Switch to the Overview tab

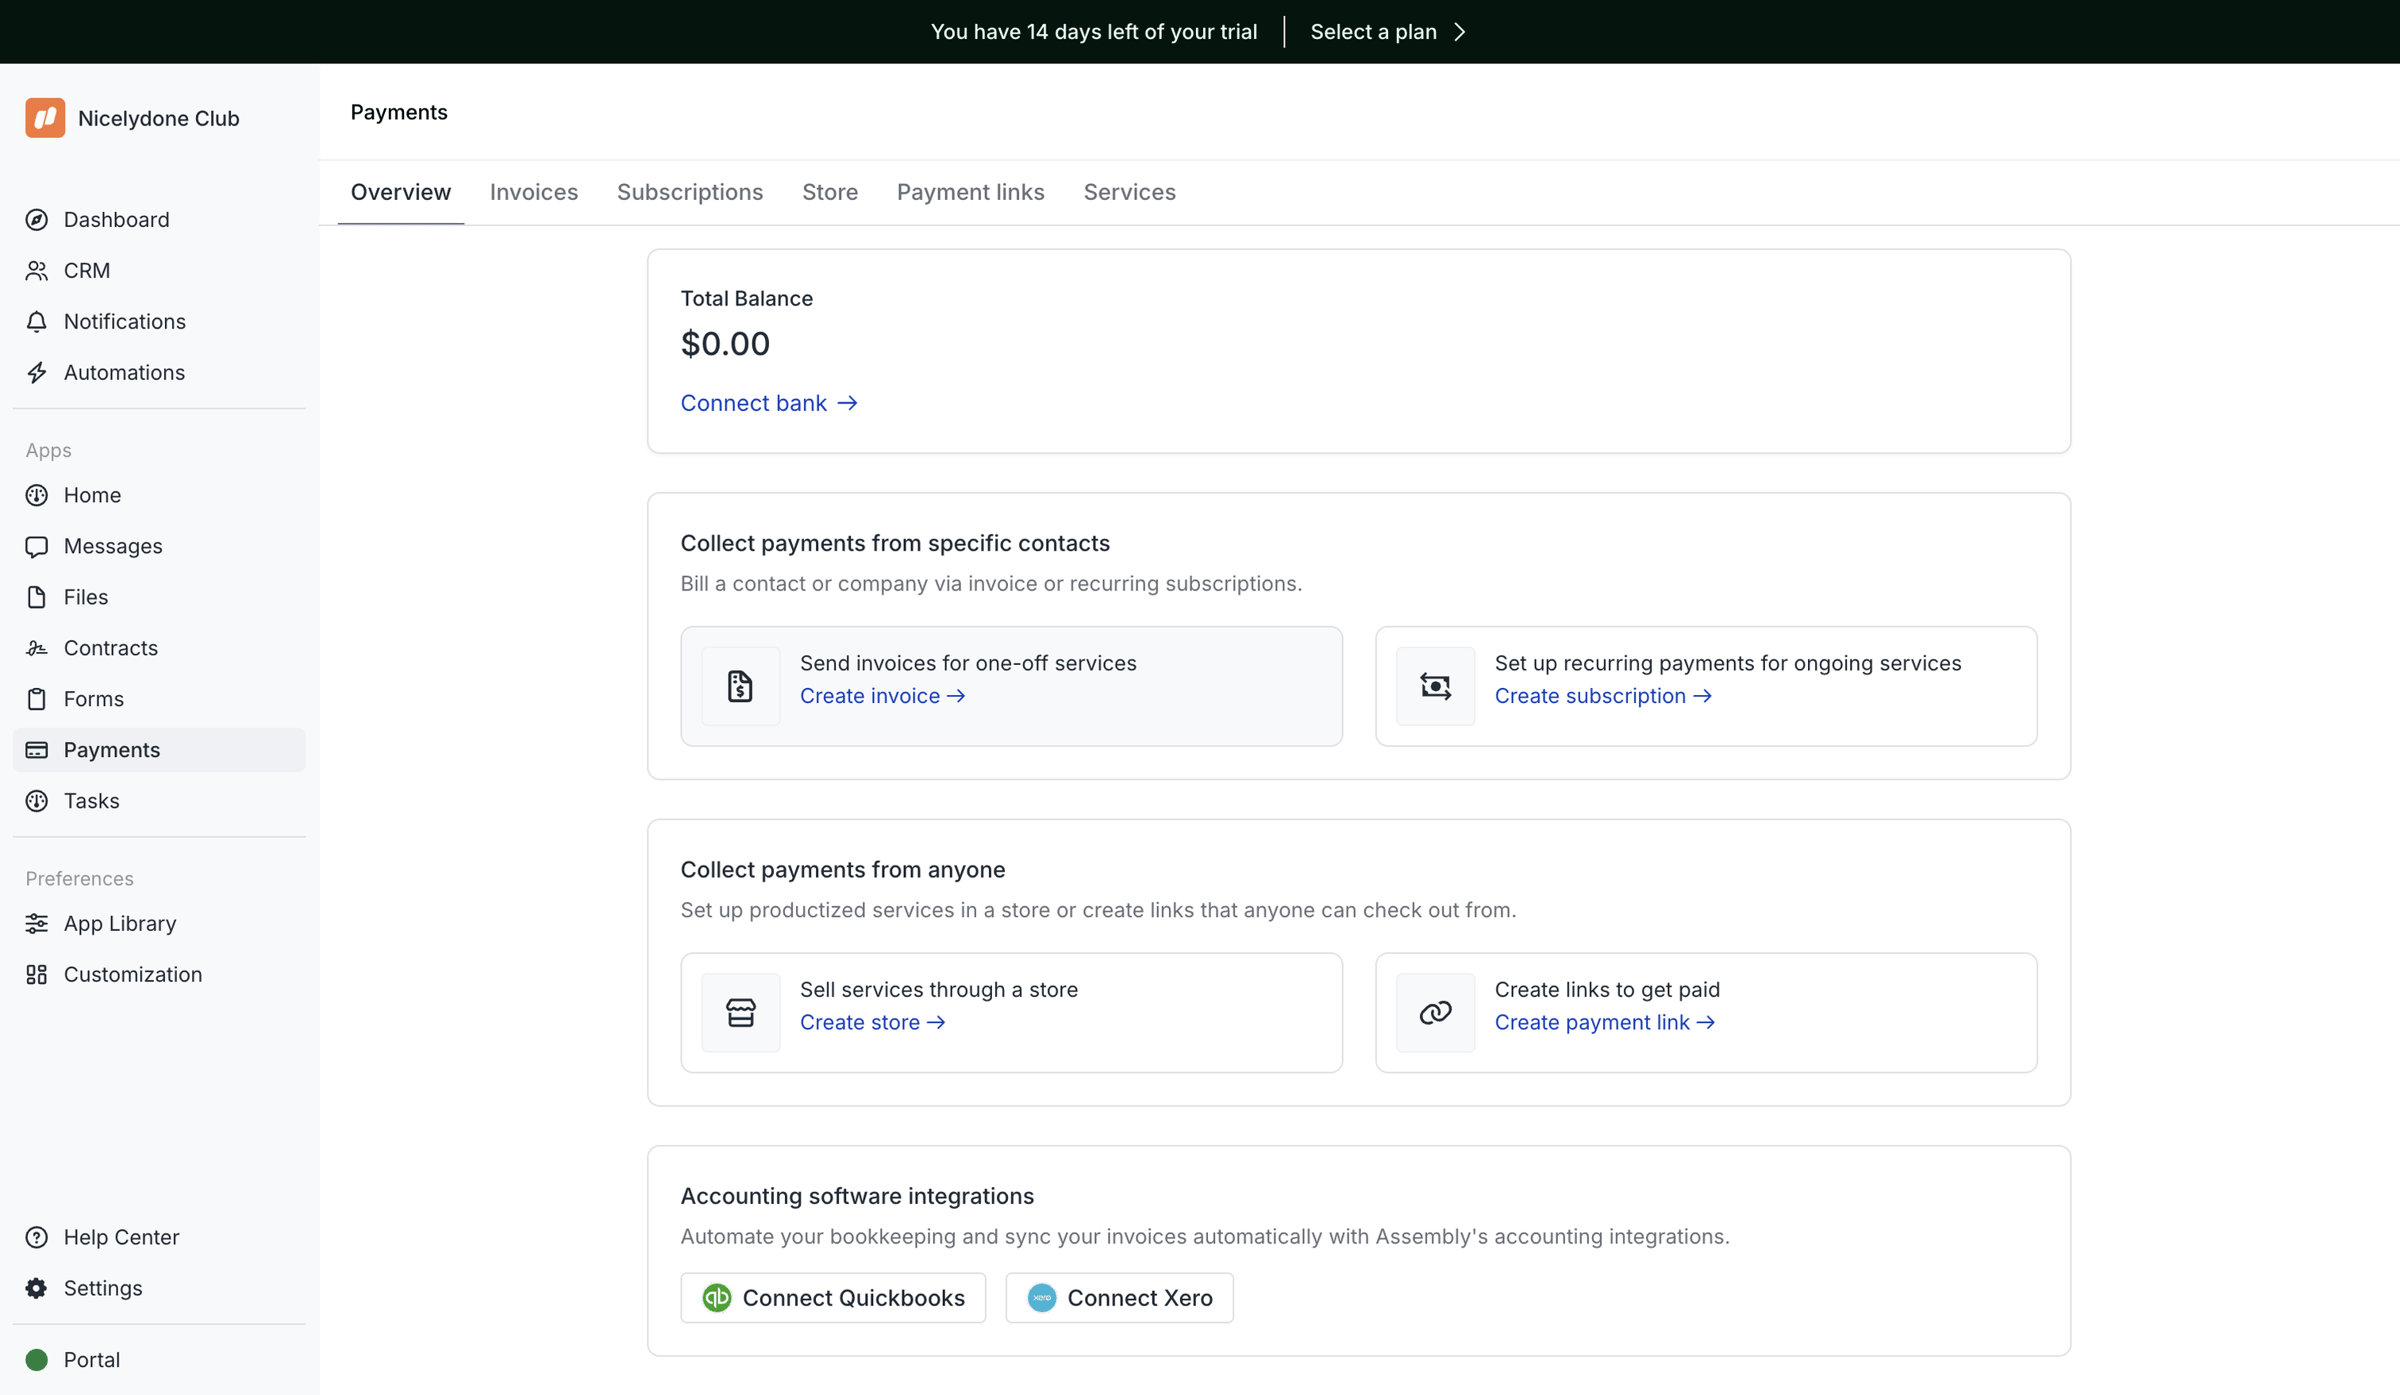click(401, 192)
